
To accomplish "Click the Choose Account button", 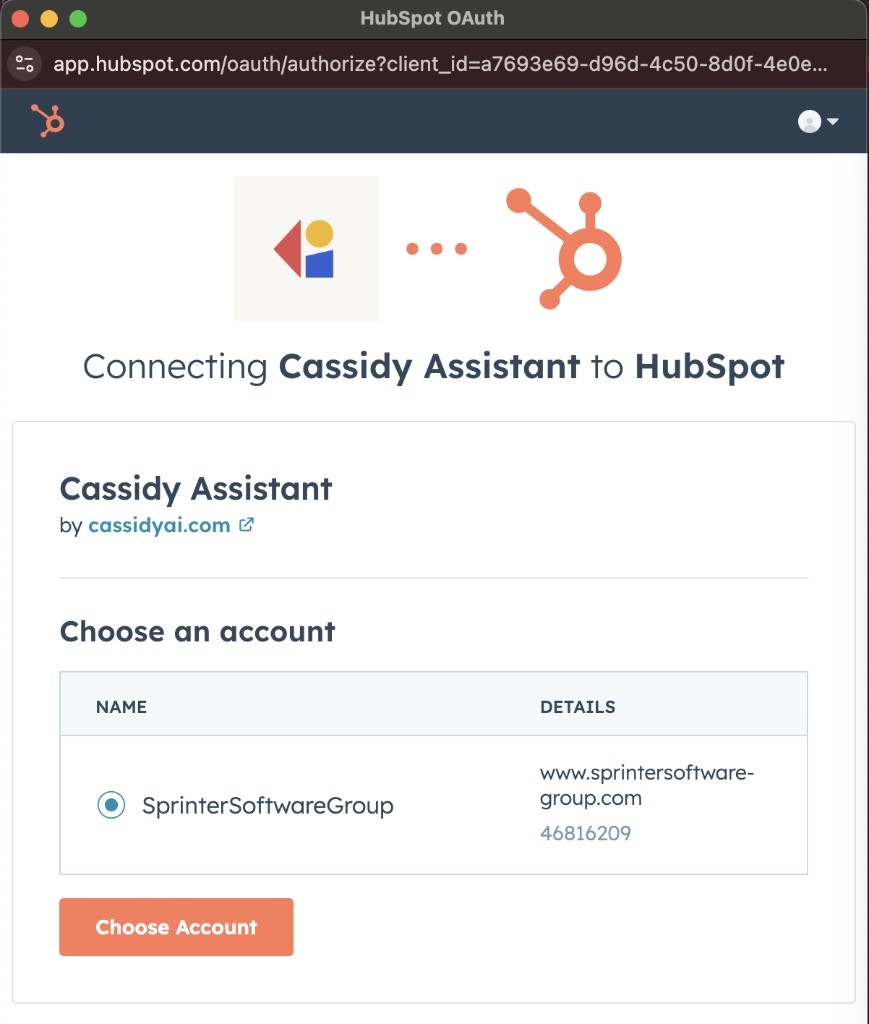I will (176, 927).
